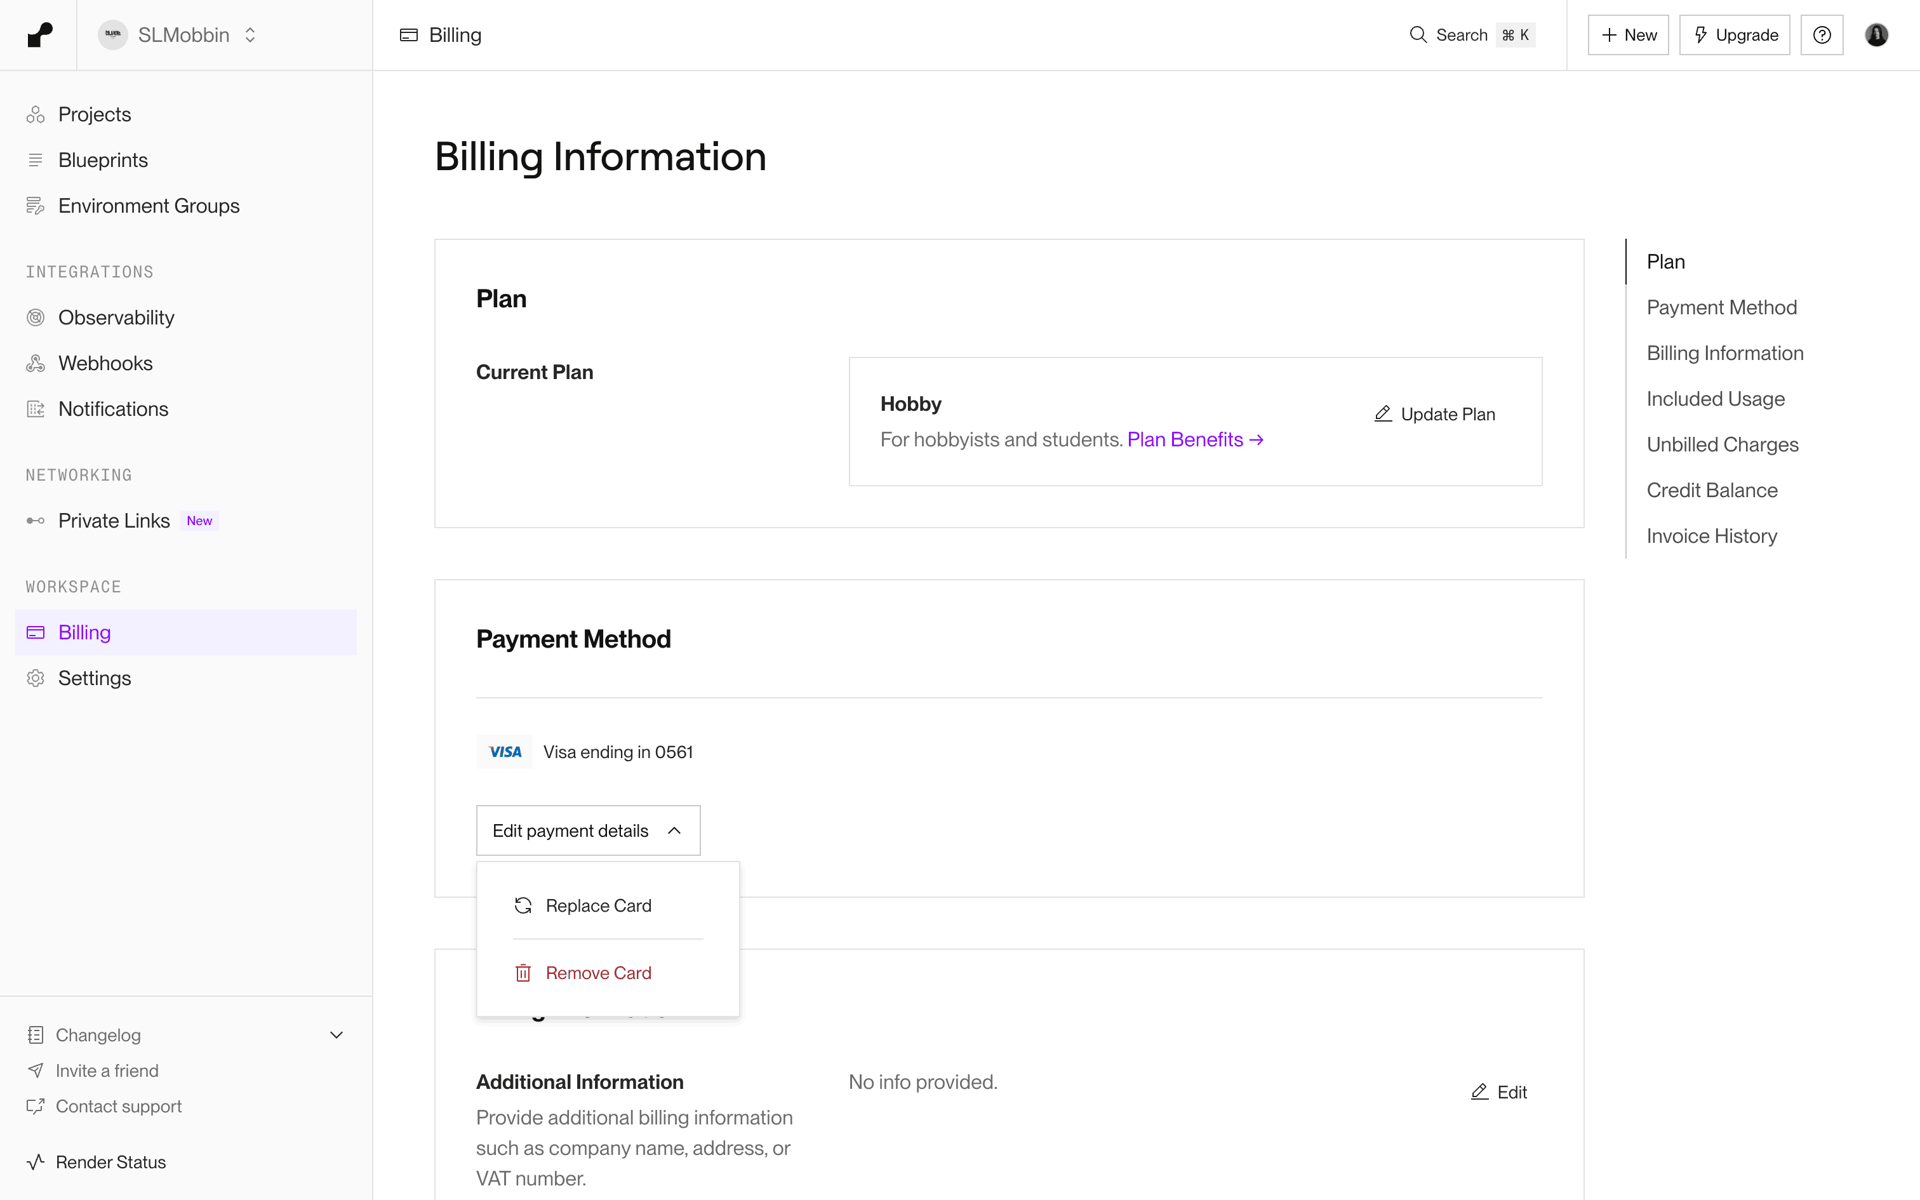
Task: Jump to Invoice History section
Action: pos(1712,536)
